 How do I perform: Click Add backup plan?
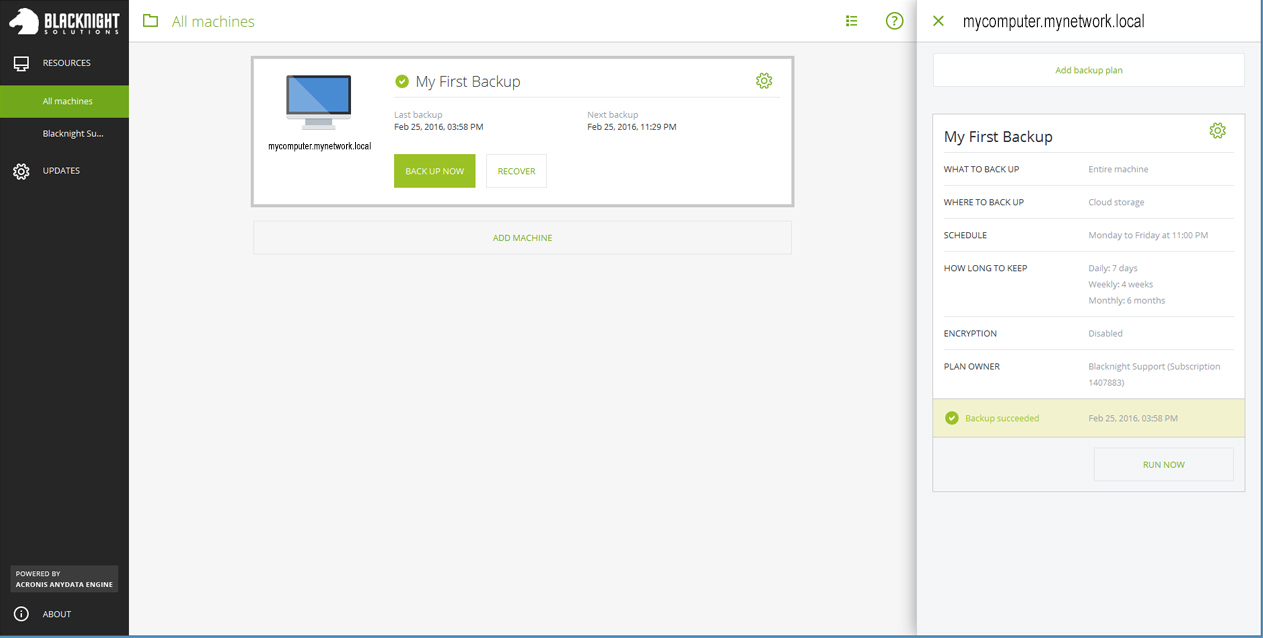click(x=1088, y=70)
